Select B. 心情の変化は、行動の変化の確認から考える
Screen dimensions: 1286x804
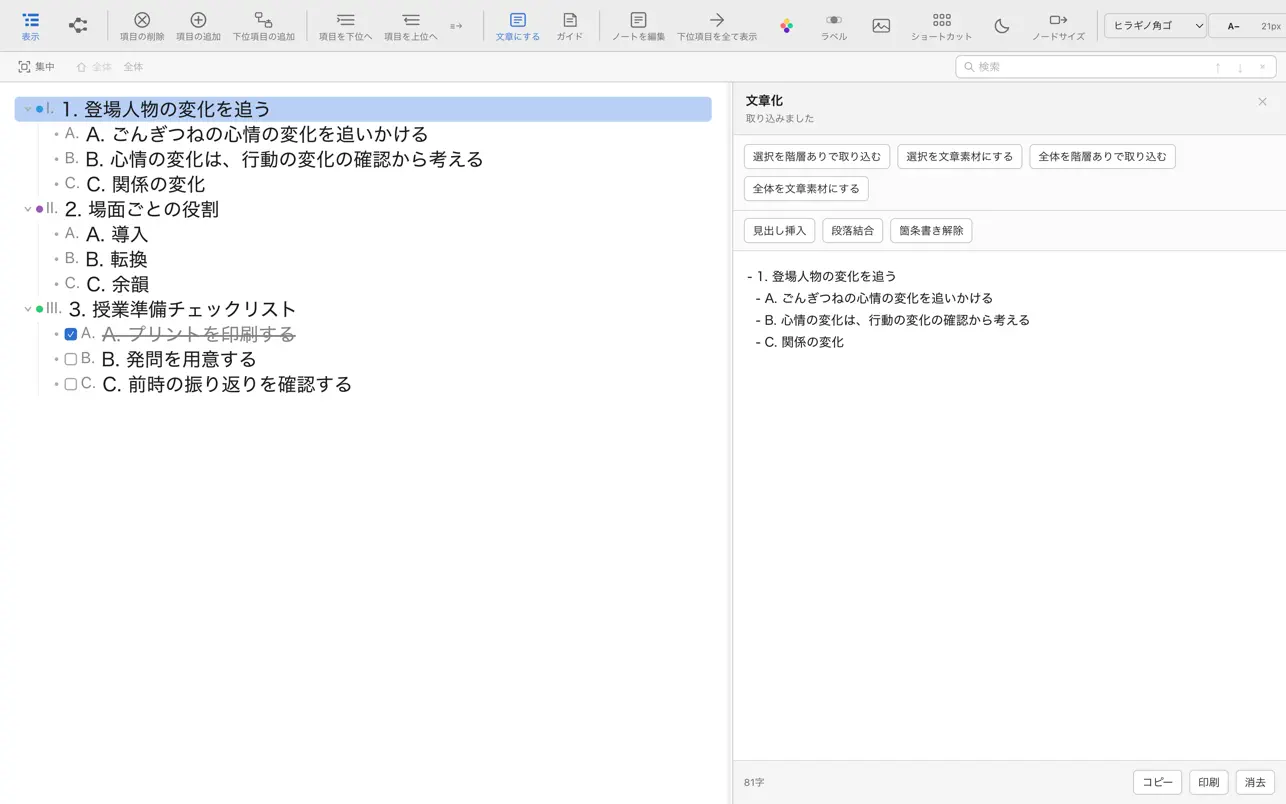[x=284, y=159]
